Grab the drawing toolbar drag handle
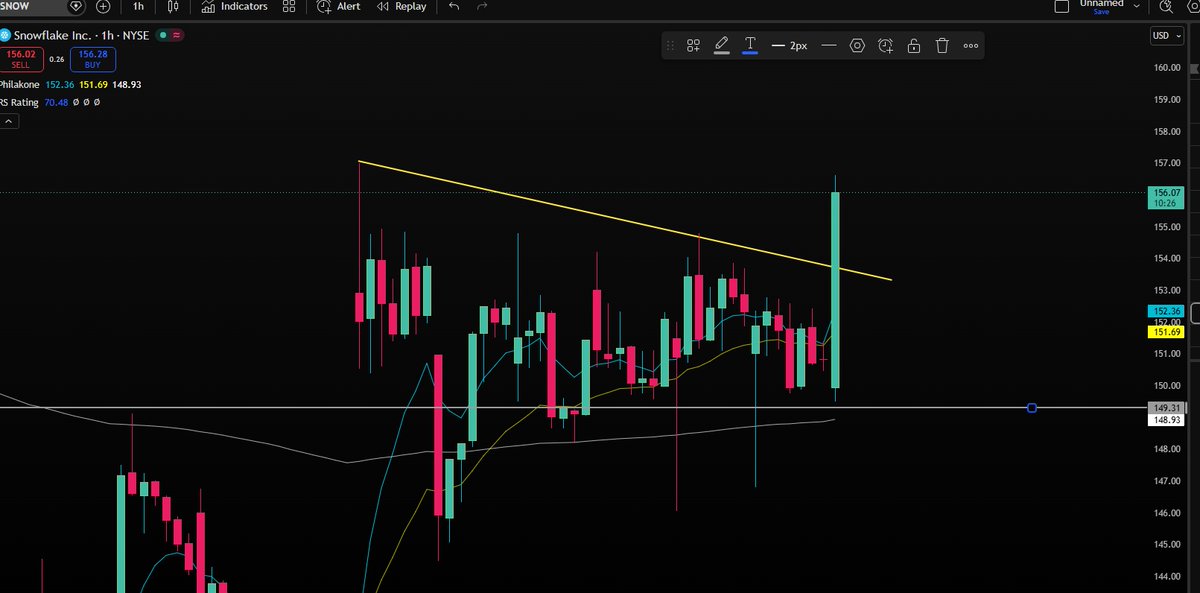The width and height of the screenshot is (1200, 593). (669, 45)
